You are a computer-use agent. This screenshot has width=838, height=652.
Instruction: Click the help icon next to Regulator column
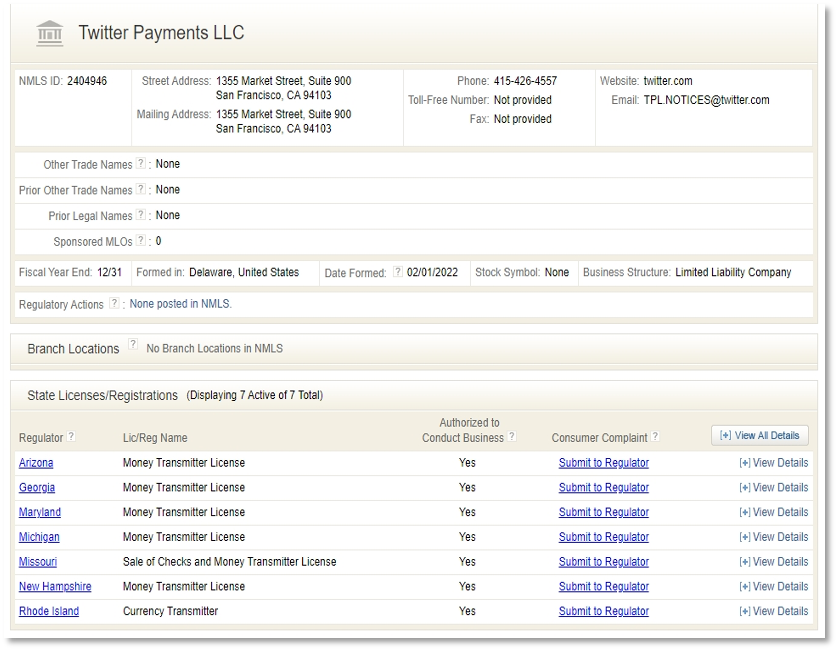pos(71,437)
